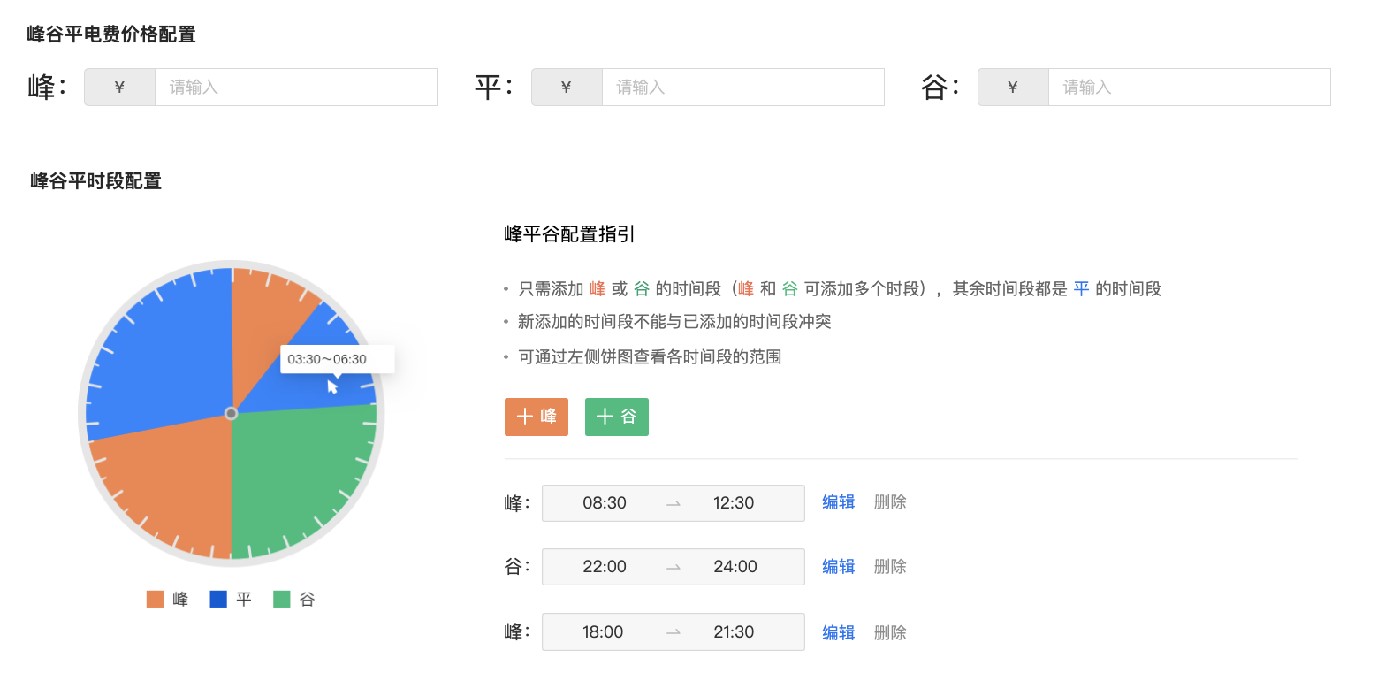This screenshot has height=681, width=1393.
Task: Click the ¥ prefix of peak price
Action: click(120, 87)
